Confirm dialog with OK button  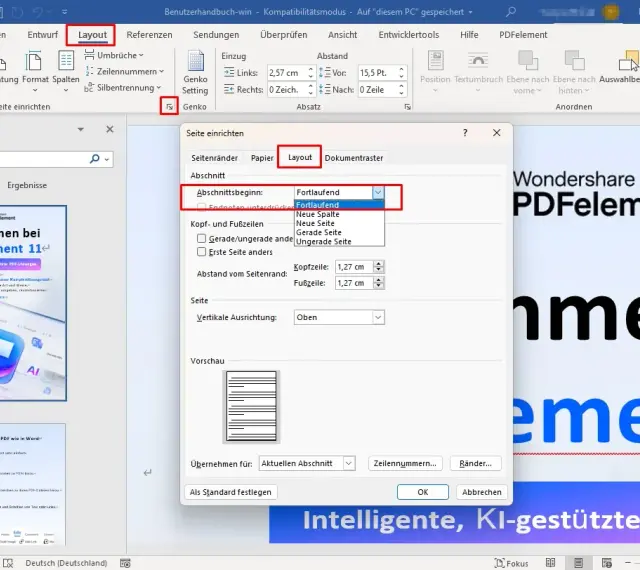pos(422,492)
